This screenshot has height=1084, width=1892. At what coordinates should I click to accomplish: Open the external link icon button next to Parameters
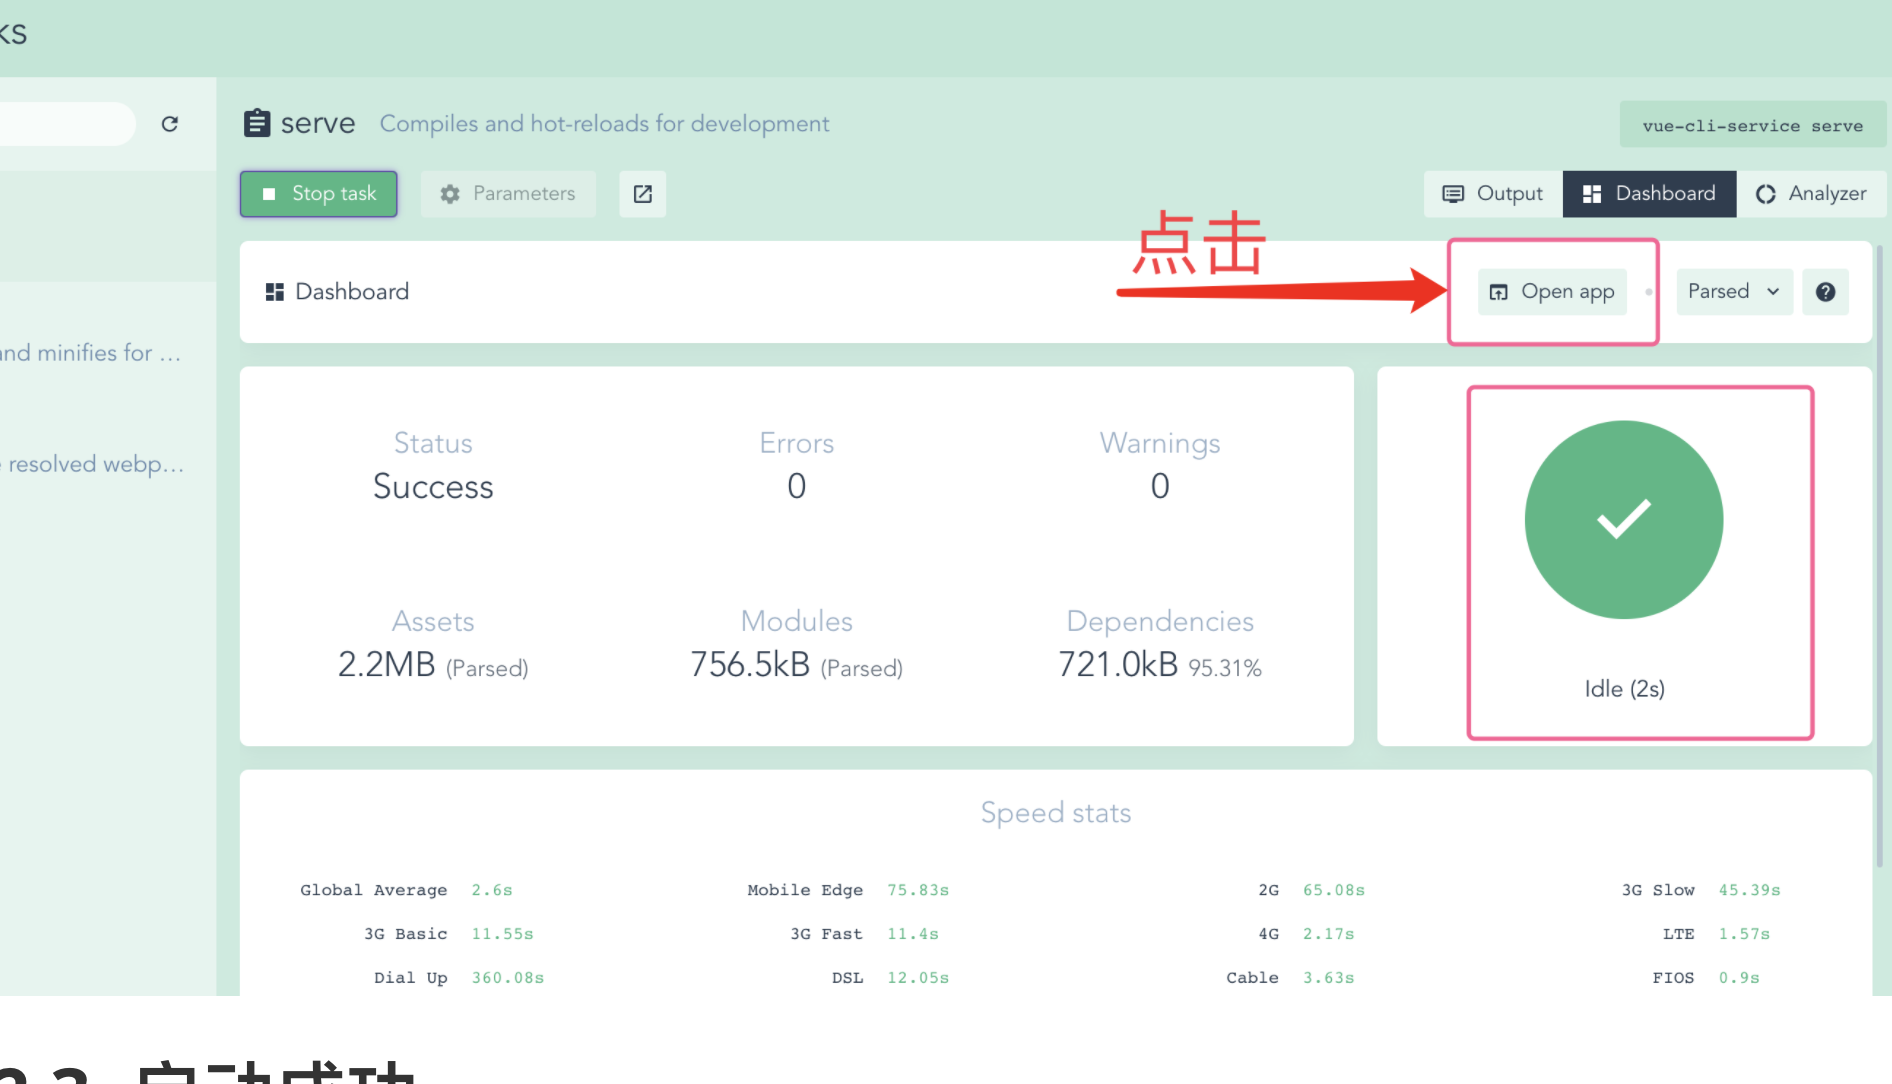[643, 194]
